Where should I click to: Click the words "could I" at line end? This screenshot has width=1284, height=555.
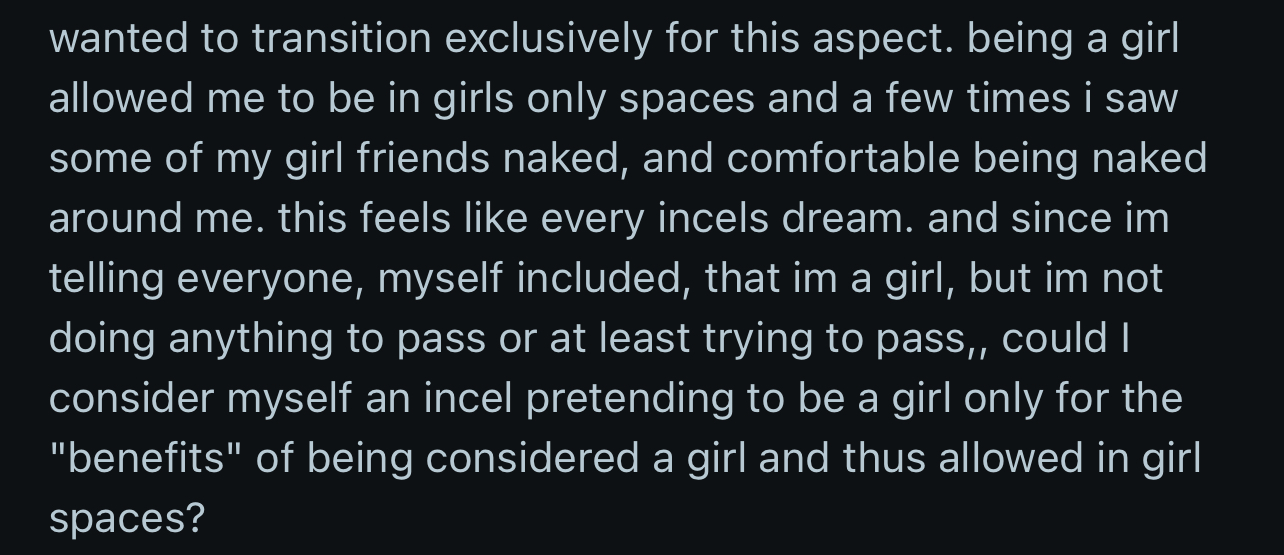click(x=1065, y=338)
